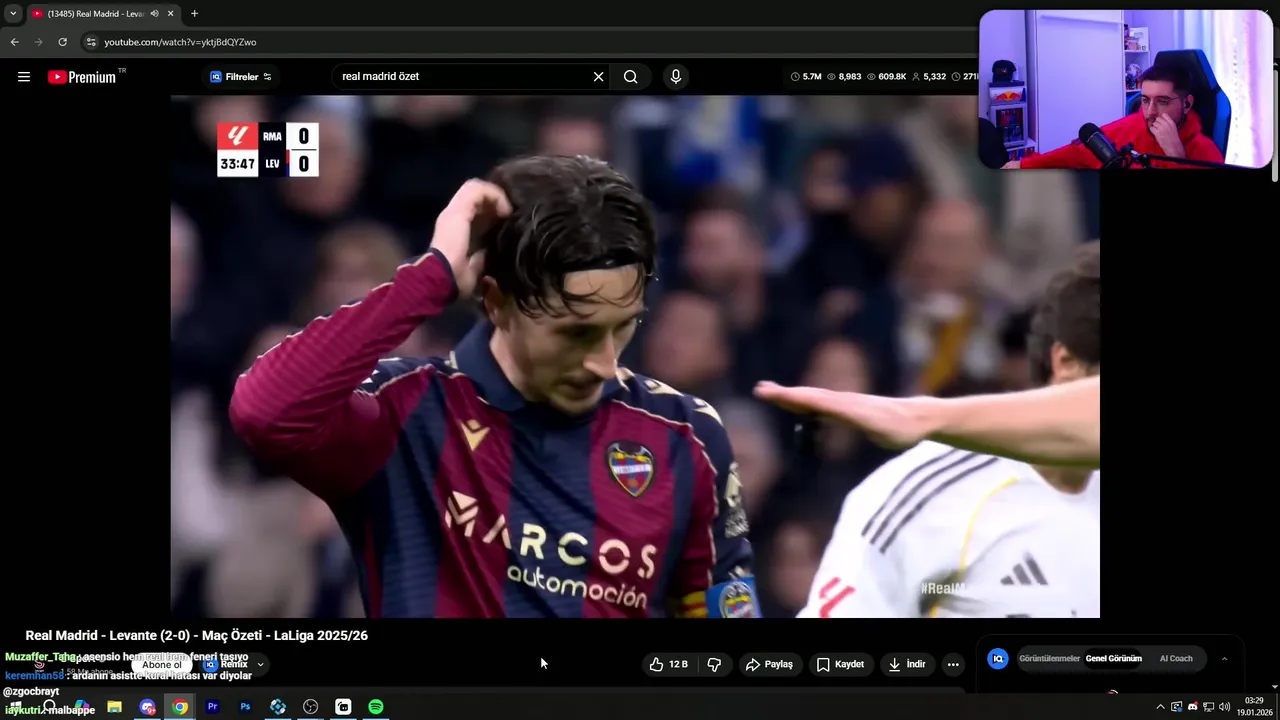Go back with browser back arrow

point(14,42)
